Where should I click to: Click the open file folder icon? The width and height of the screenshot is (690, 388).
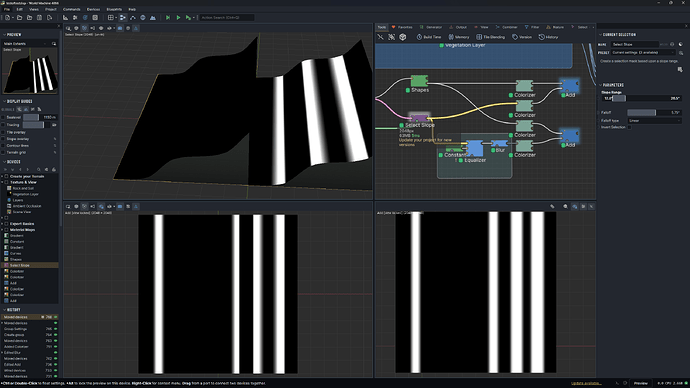point(19,18)
